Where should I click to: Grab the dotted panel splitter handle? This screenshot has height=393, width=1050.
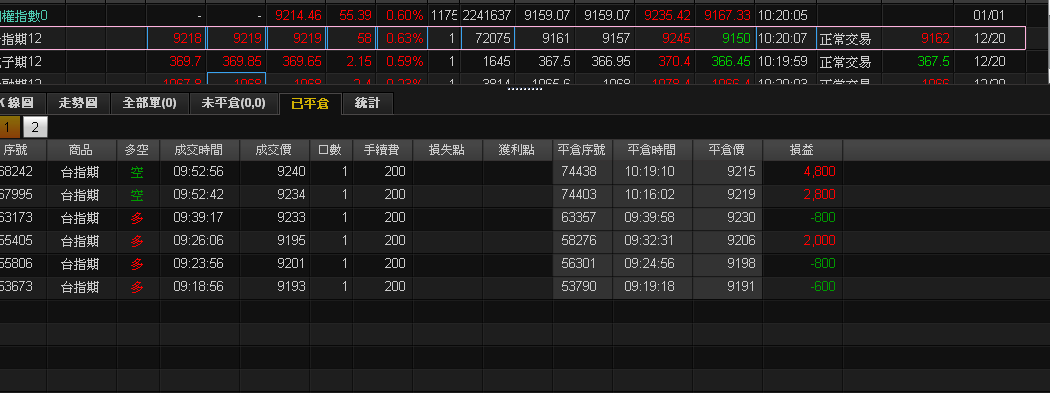pos(524,88)
